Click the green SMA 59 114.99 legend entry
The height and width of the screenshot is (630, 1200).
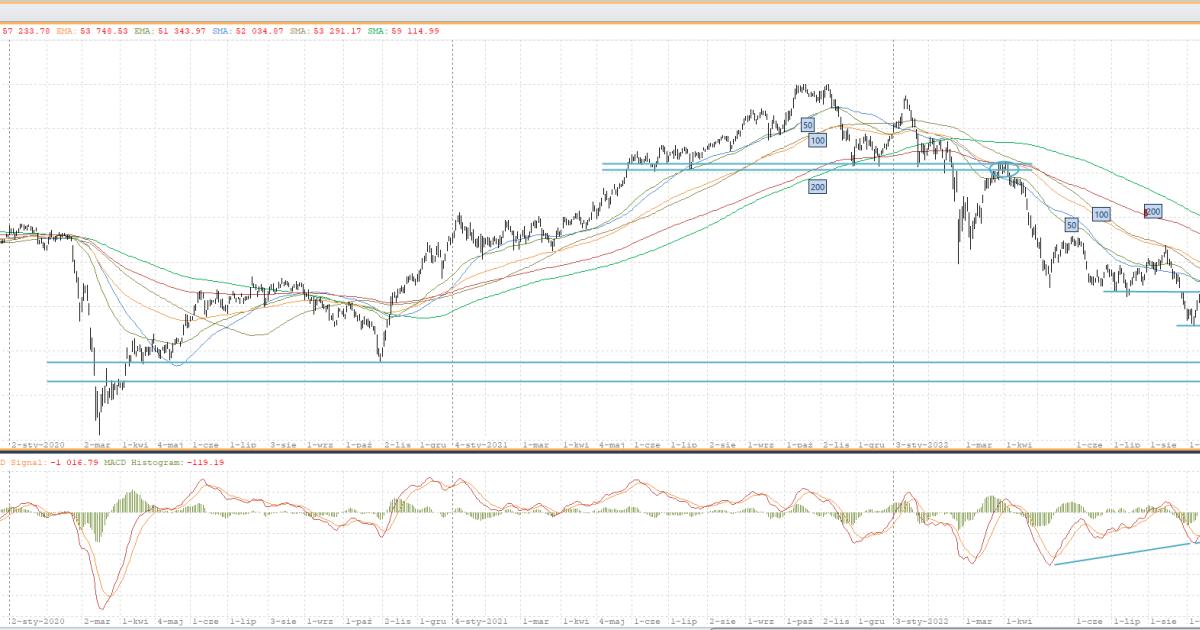tap(403, 31)
